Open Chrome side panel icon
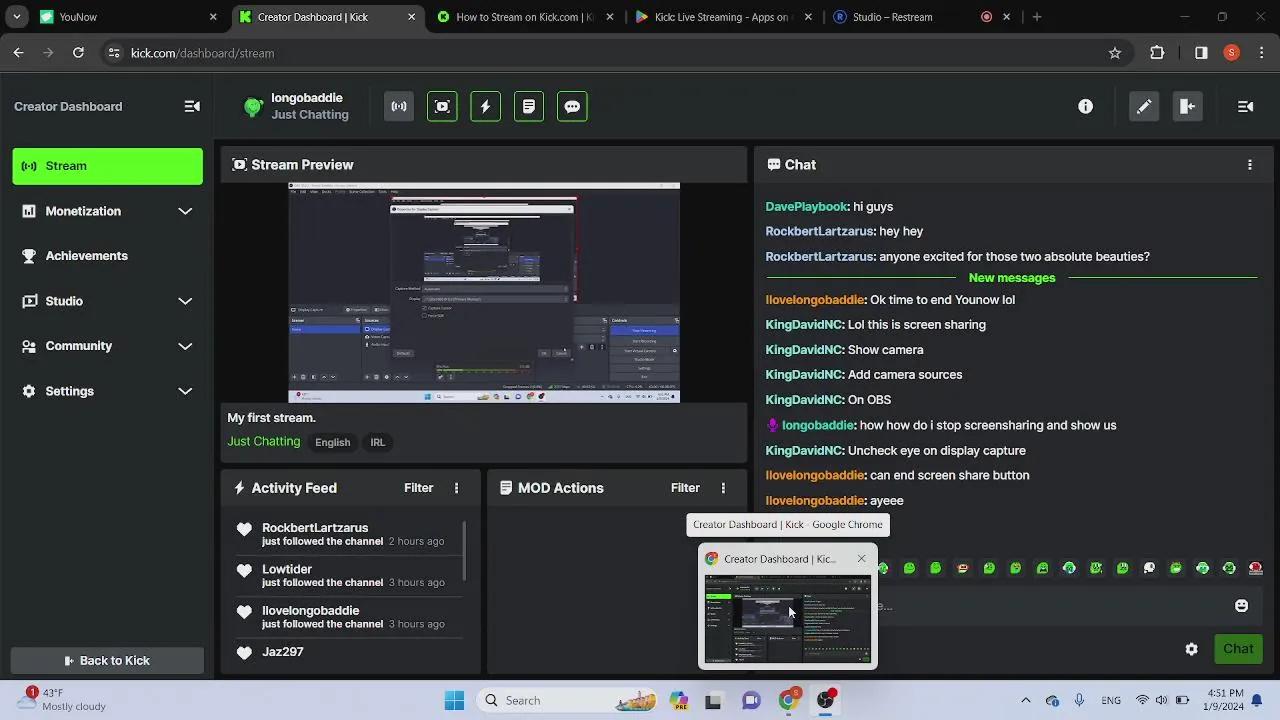 point(1201,53)
